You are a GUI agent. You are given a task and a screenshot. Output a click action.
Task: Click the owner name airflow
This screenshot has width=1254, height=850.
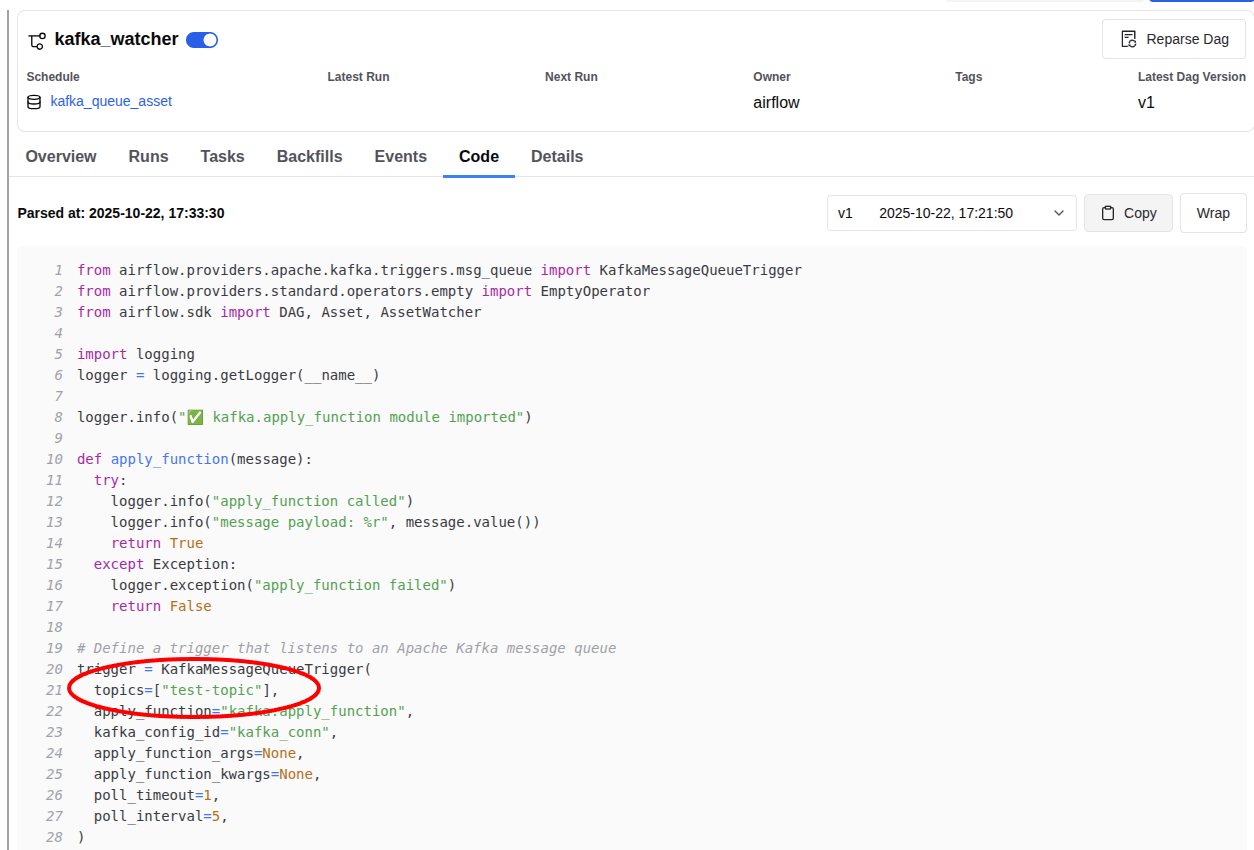[x=776, y=102]
